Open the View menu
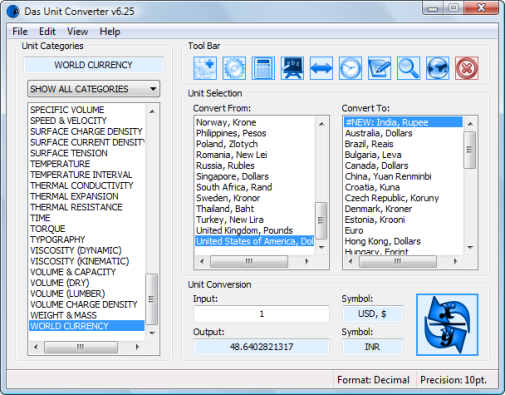 tap(78, 32)
